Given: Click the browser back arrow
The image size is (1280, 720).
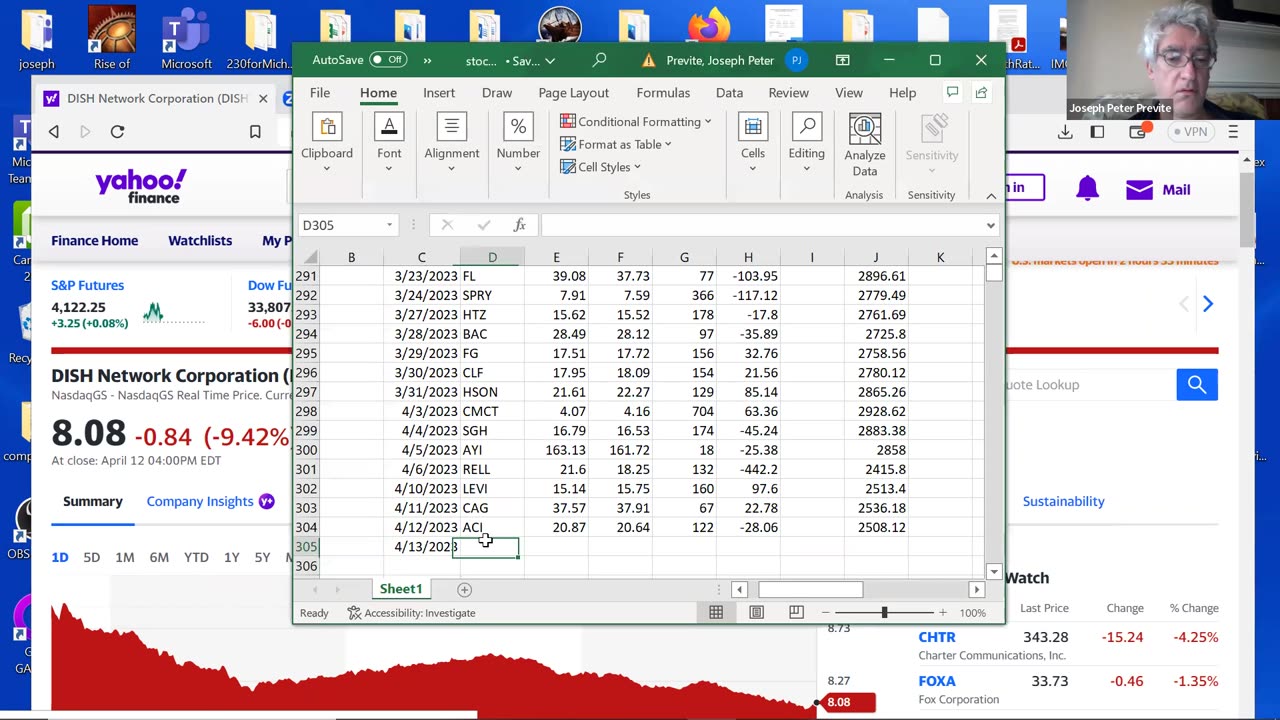Looking at the screenshot, I should [54, 131].
